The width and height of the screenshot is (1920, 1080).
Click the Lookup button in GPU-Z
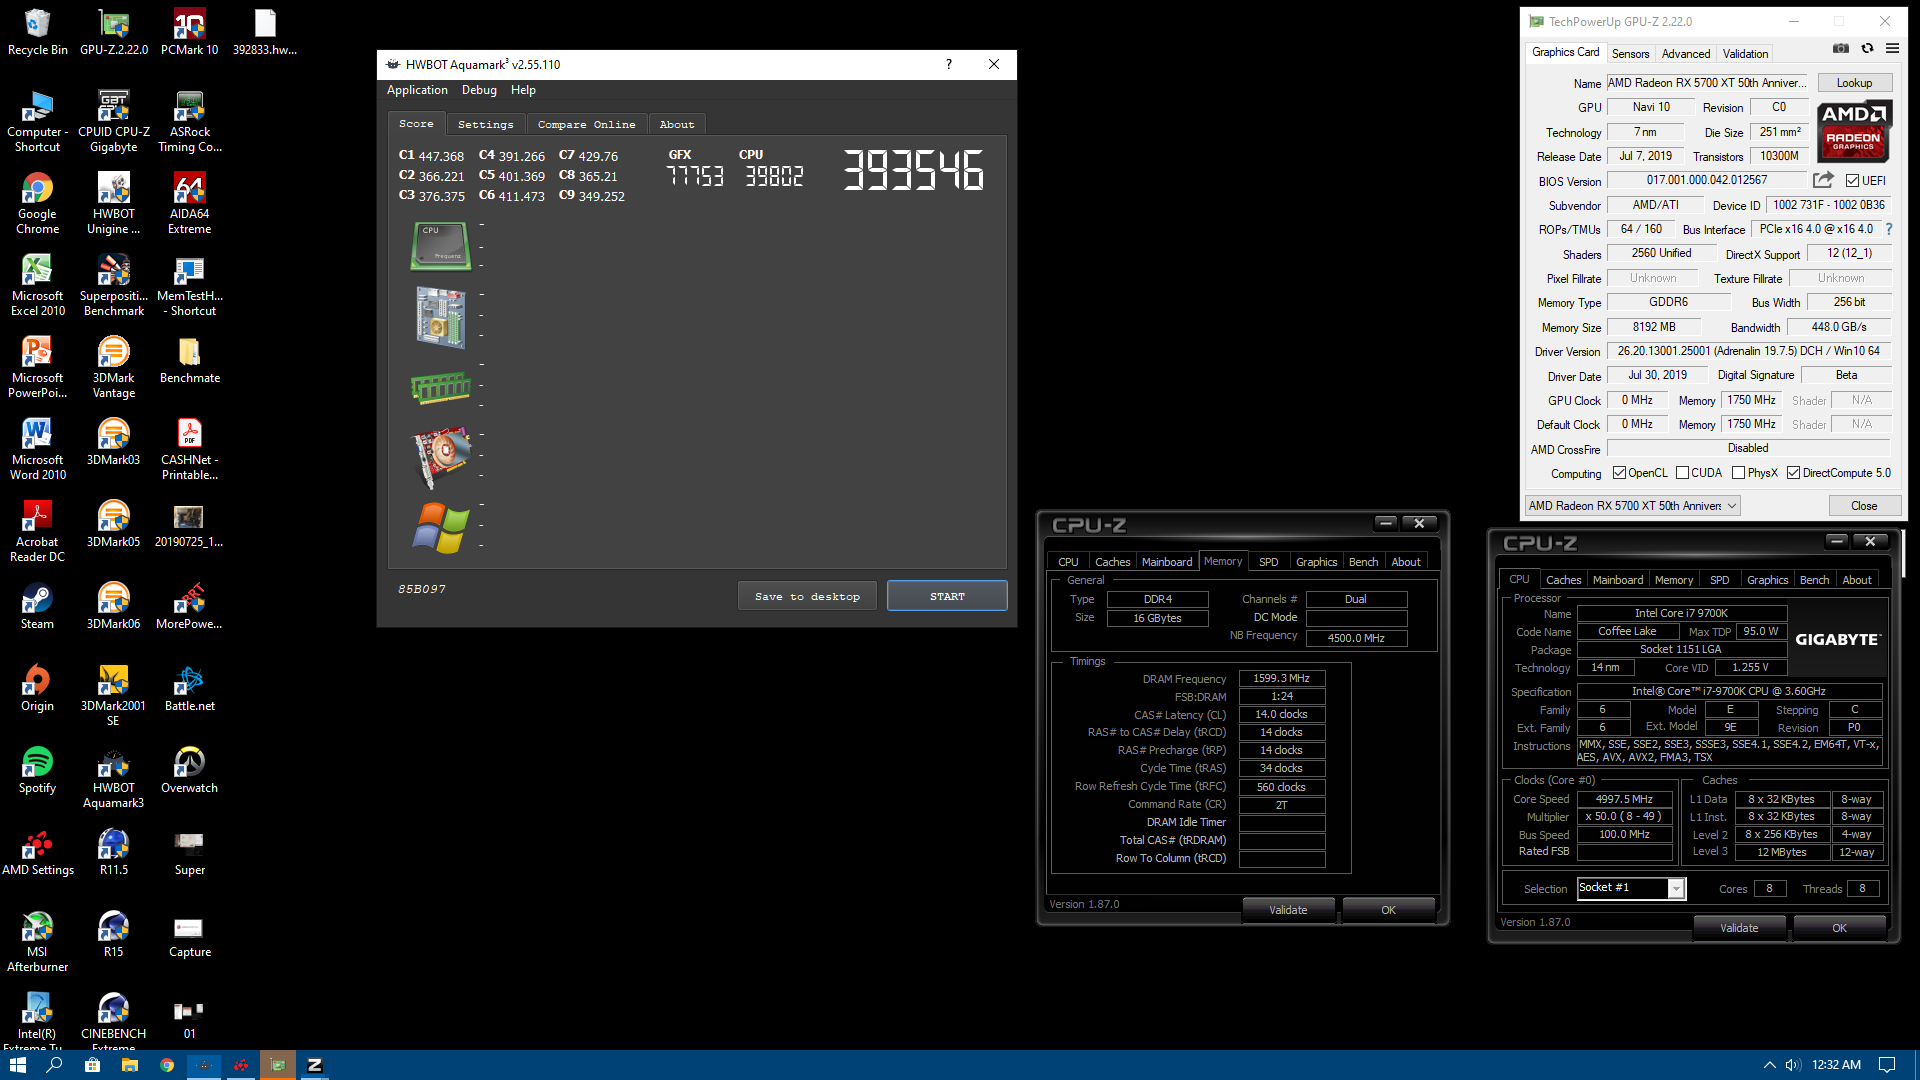coord(1854,83)
